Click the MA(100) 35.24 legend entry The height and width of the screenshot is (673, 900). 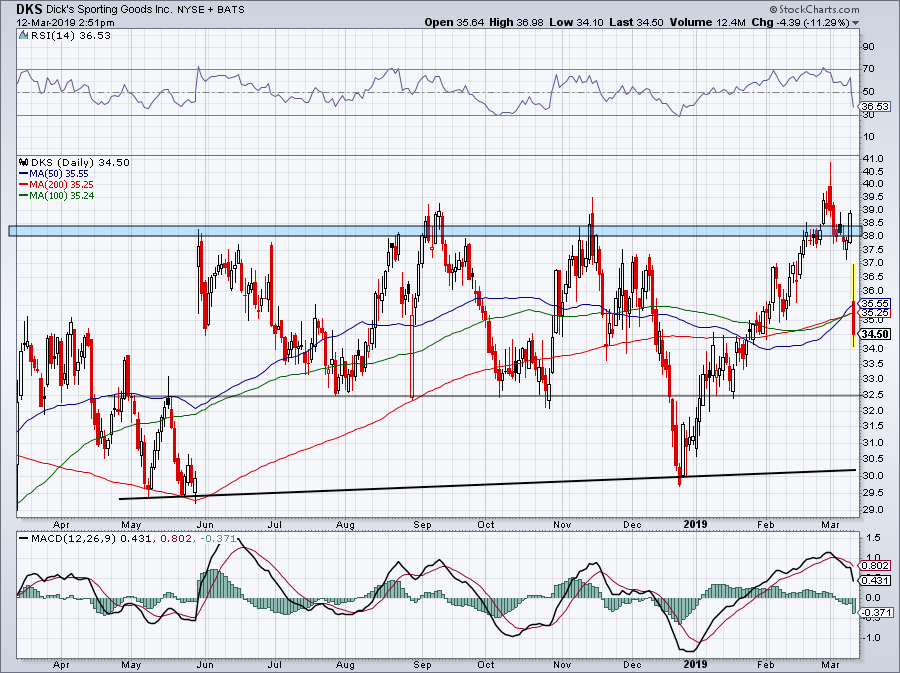click(62, 196)
